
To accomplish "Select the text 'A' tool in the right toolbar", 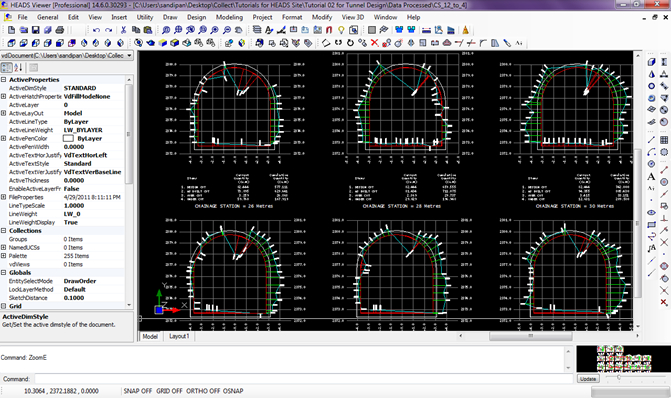I will coord(651,177).
